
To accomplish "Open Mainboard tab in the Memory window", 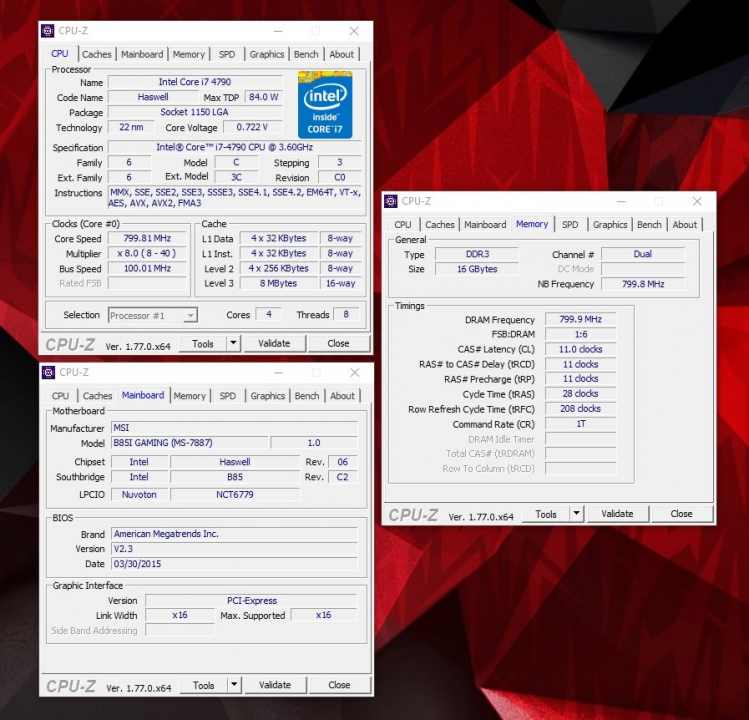I will pos(485,225).
